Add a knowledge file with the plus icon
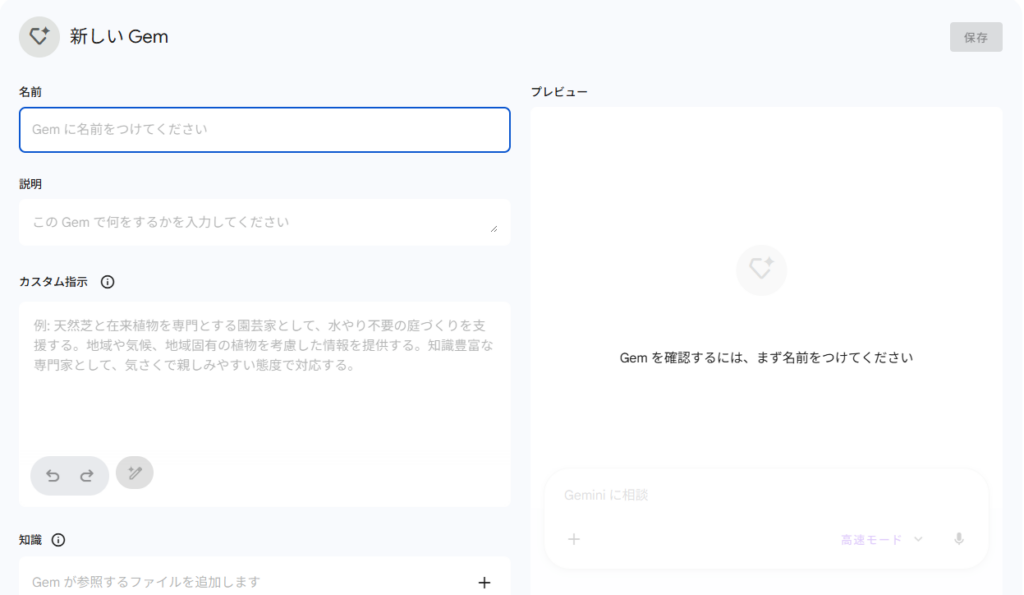 tap(484, 582)
